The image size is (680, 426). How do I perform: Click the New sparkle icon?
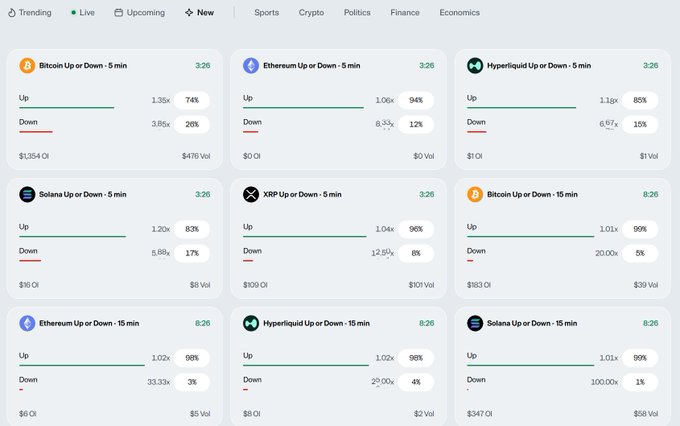pos(189,13)
